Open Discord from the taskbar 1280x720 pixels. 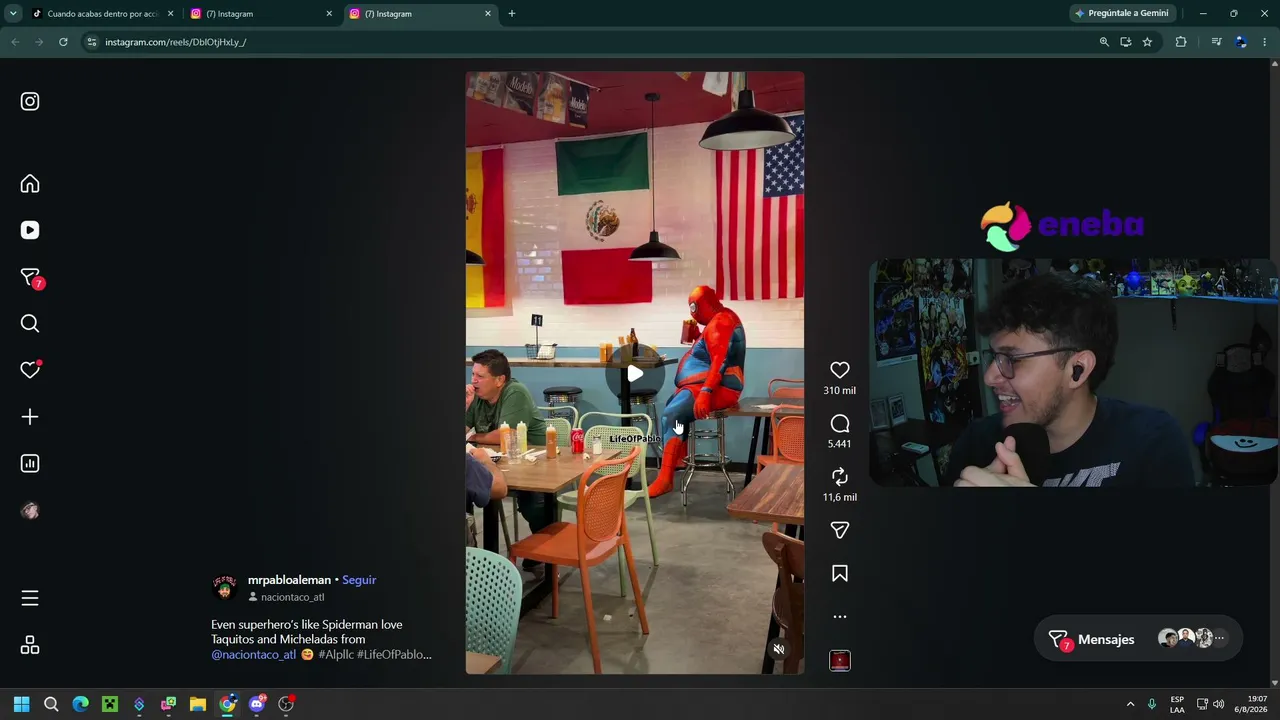(x=257, y=704)
